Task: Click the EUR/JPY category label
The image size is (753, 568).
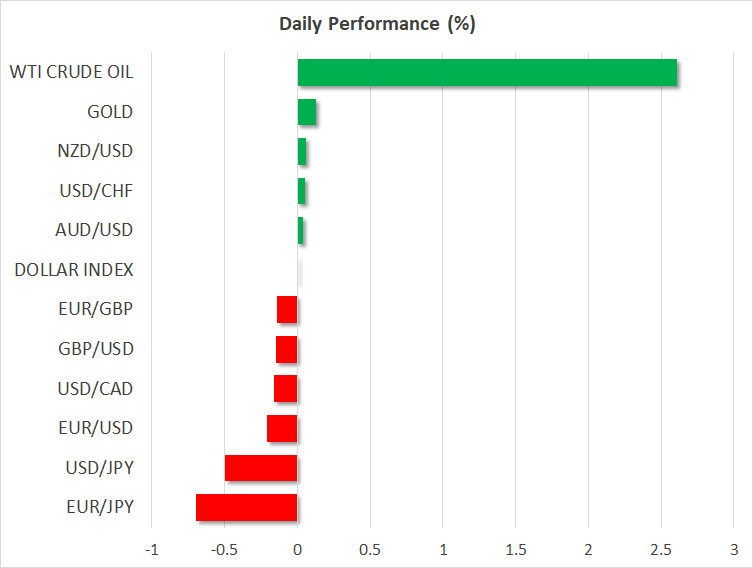Action: (x=98, y=507)
